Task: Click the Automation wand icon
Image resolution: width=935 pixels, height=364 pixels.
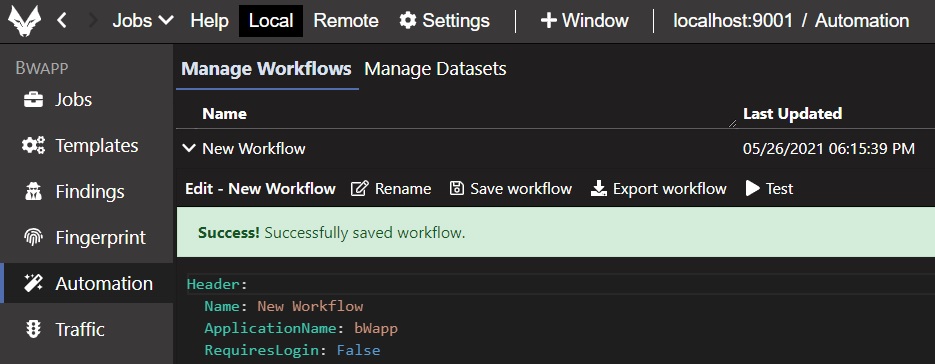Action: click(x=33, y=283)
